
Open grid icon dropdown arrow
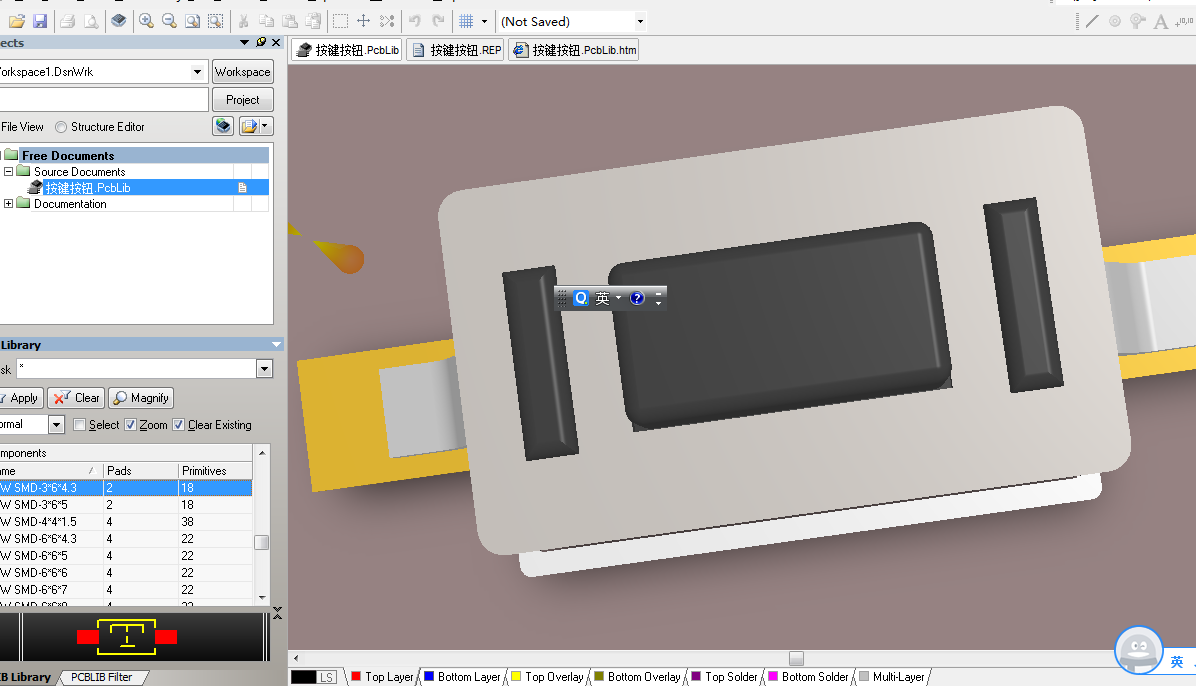pos(484,21)
